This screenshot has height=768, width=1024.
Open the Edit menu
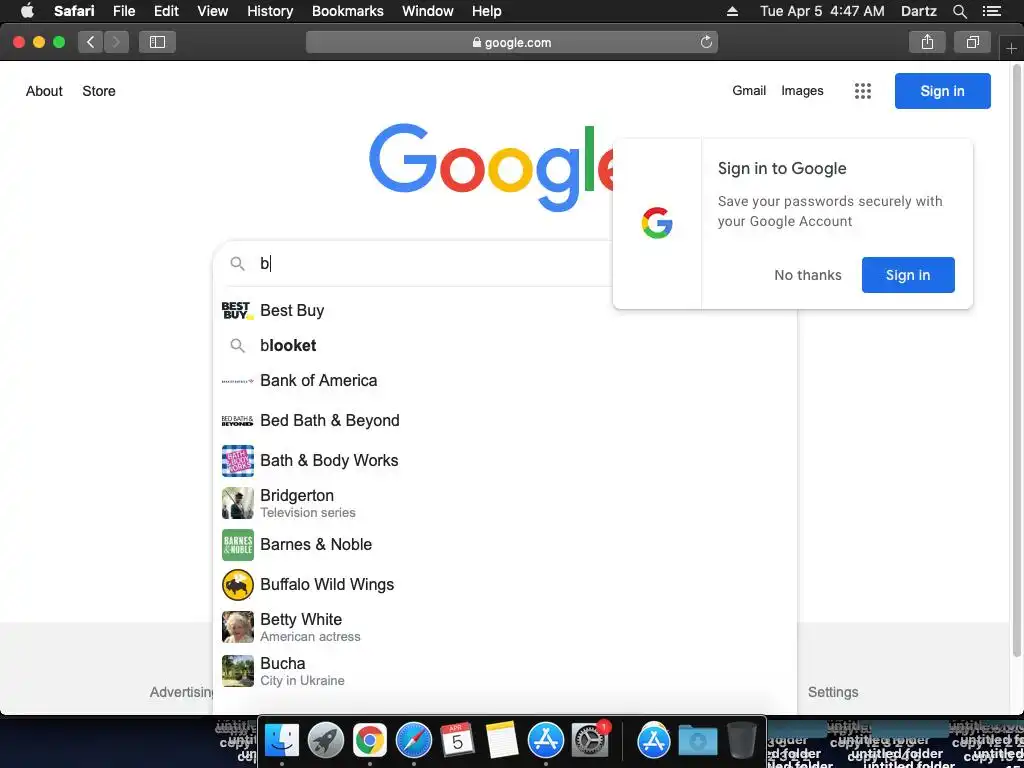pyautogui.click(x=166, y=11)
